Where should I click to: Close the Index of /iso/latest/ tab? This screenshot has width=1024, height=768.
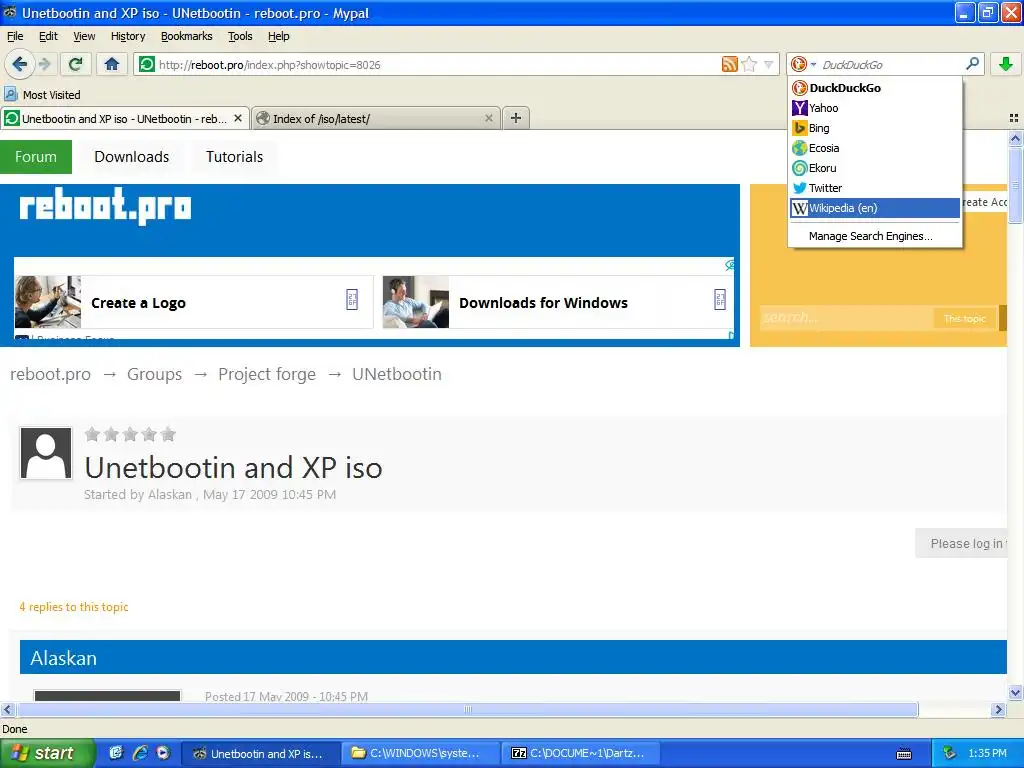pos(488,118)
